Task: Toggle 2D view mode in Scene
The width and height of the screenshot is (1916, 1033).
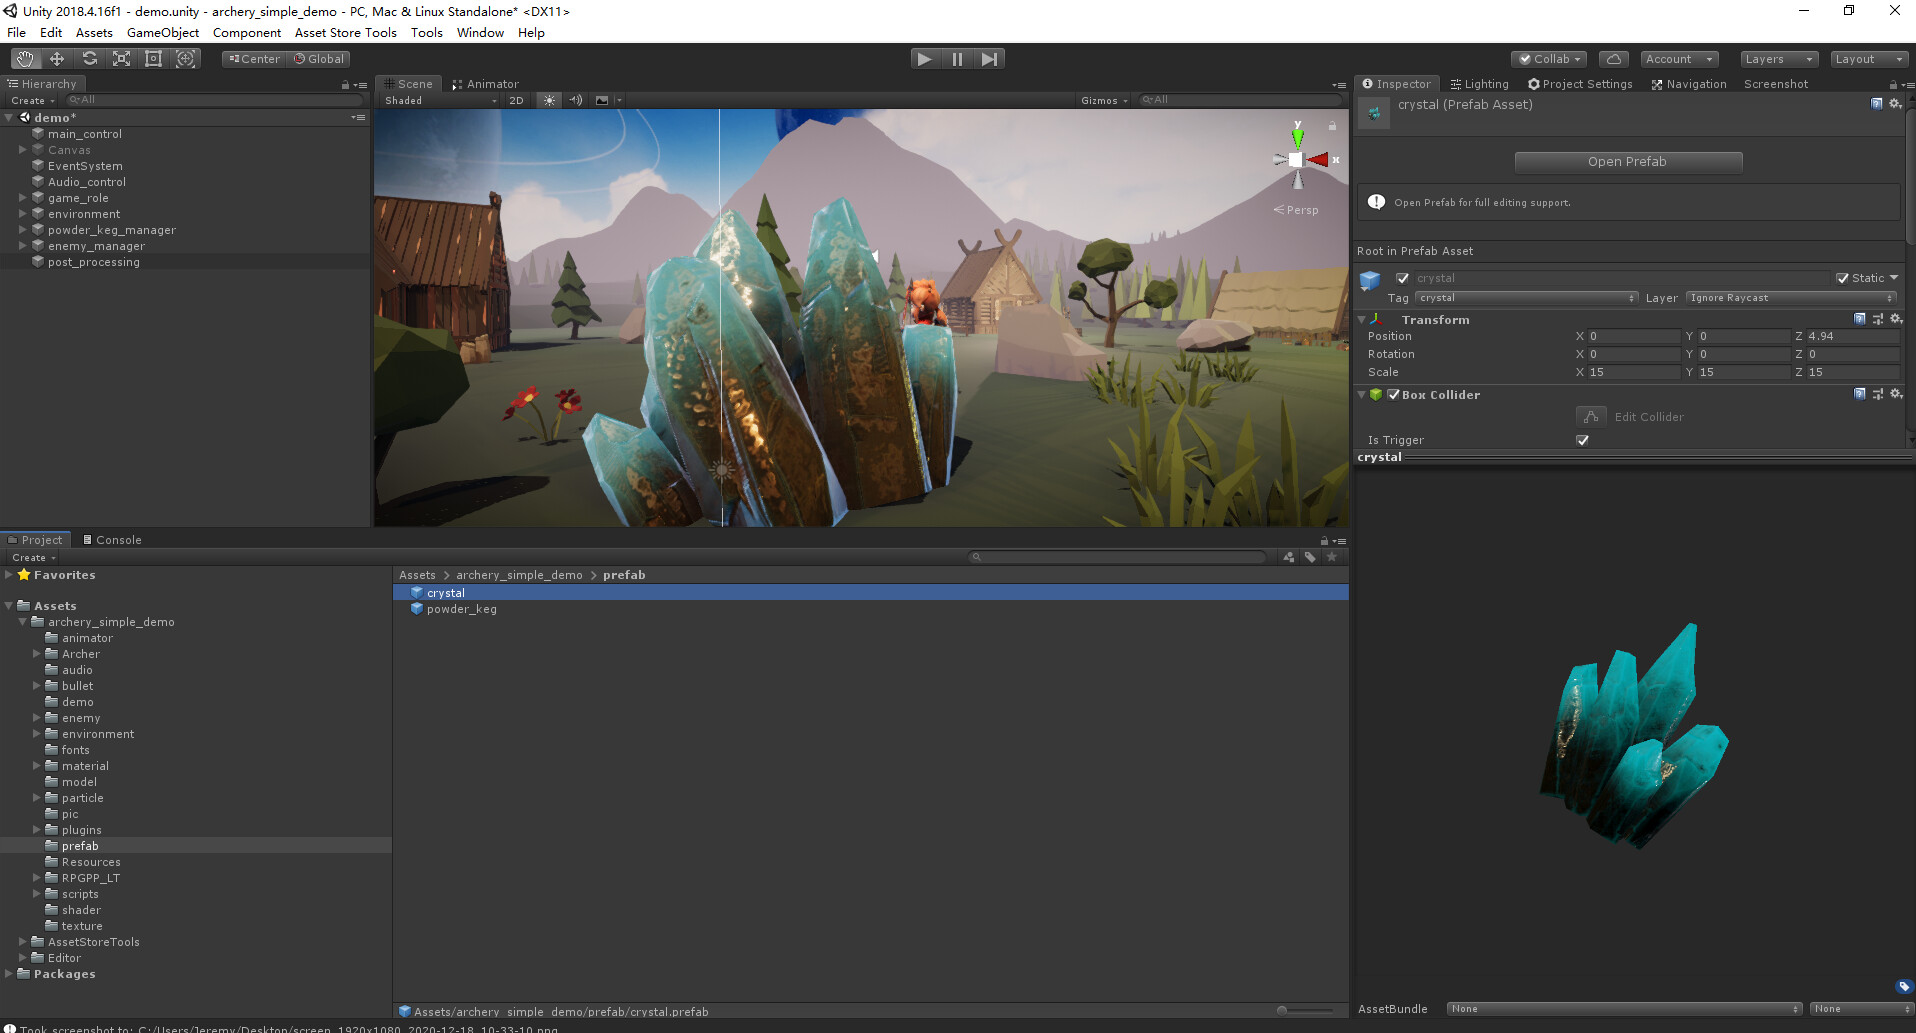Action: point(517,100)
